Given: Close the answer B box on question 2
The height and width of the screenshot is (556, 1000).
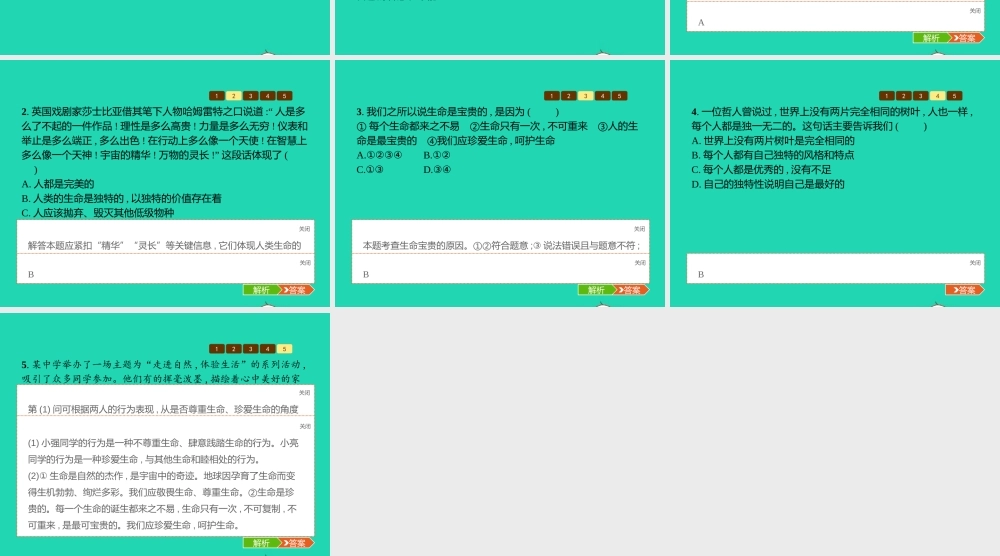Looking at the screenshot, I should pyautogui.click(x=305, y=263).
